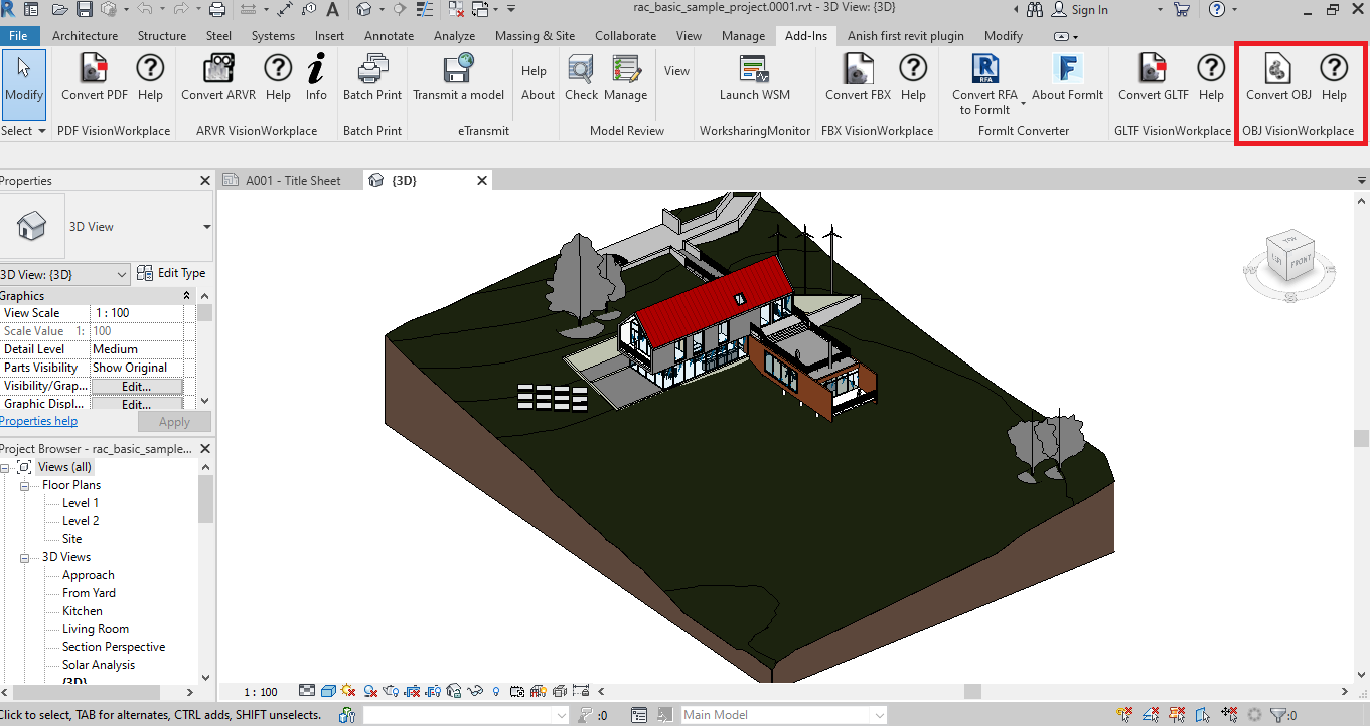Viewport: 1370px width, 726px height.
Task: Click the Convert OBJ add-in icon
Action: 1278,70
